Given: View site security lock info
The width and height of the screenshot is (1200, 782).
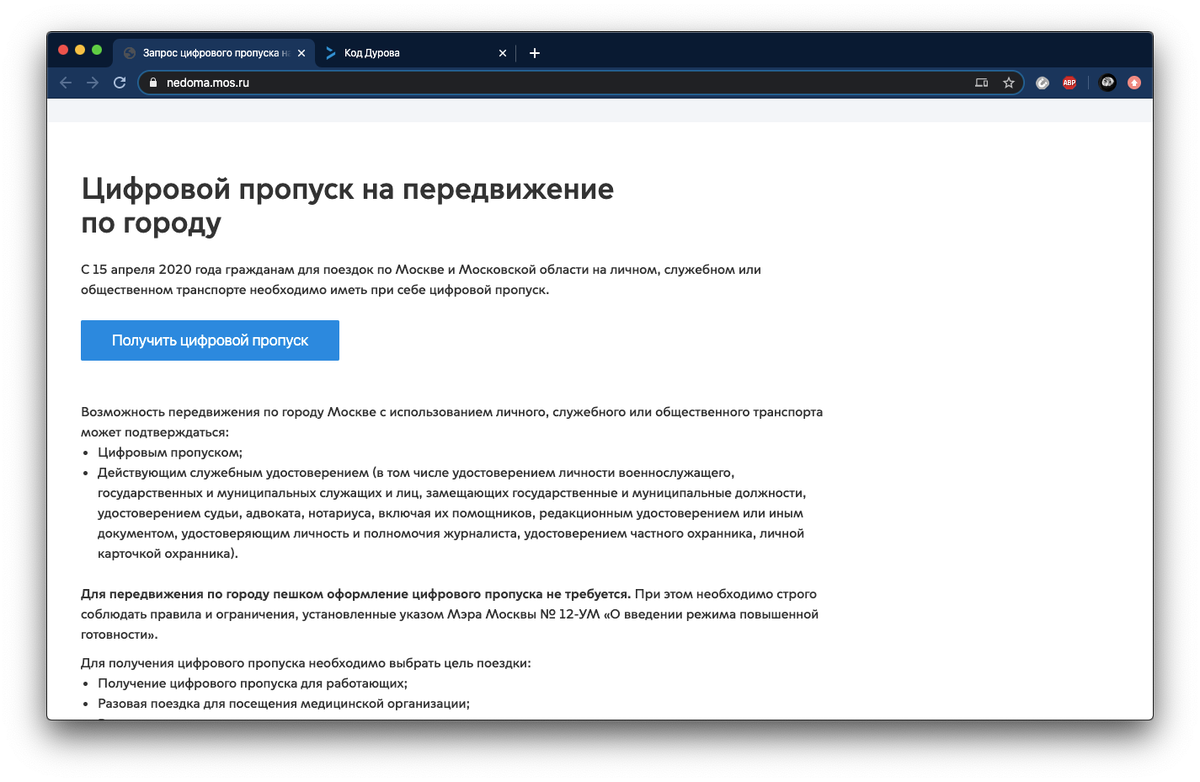Looking at the screenshot, I should (153, 83).
